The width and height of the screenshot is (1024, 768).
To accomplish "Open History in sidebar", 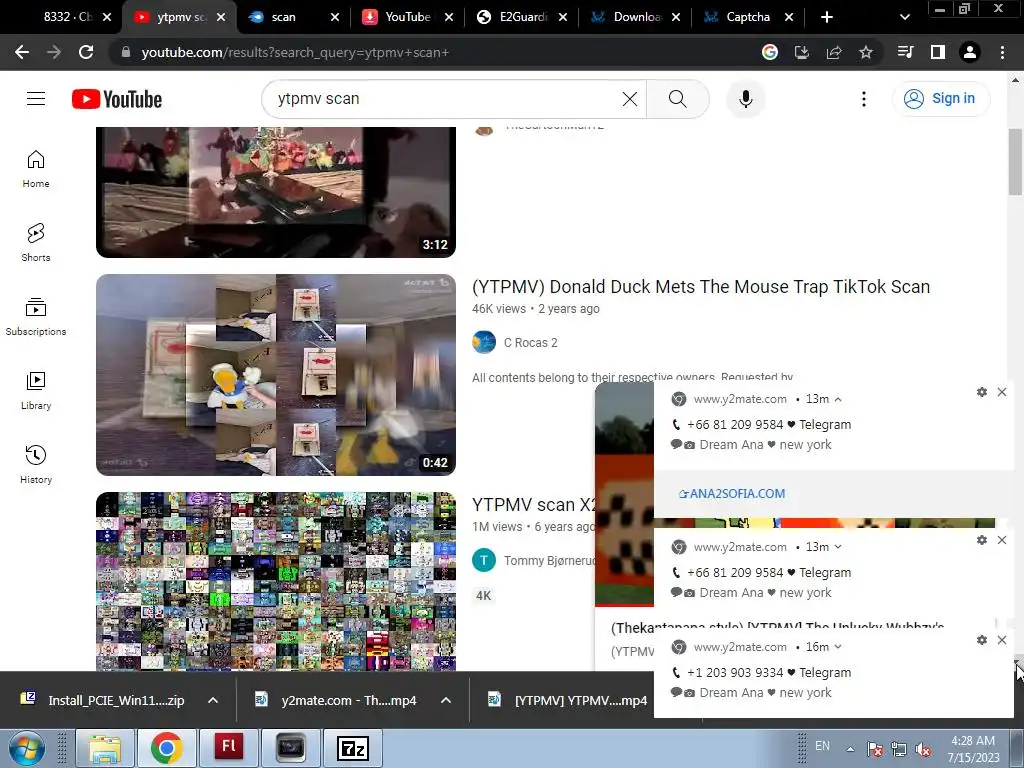I will tap(36, 464).
